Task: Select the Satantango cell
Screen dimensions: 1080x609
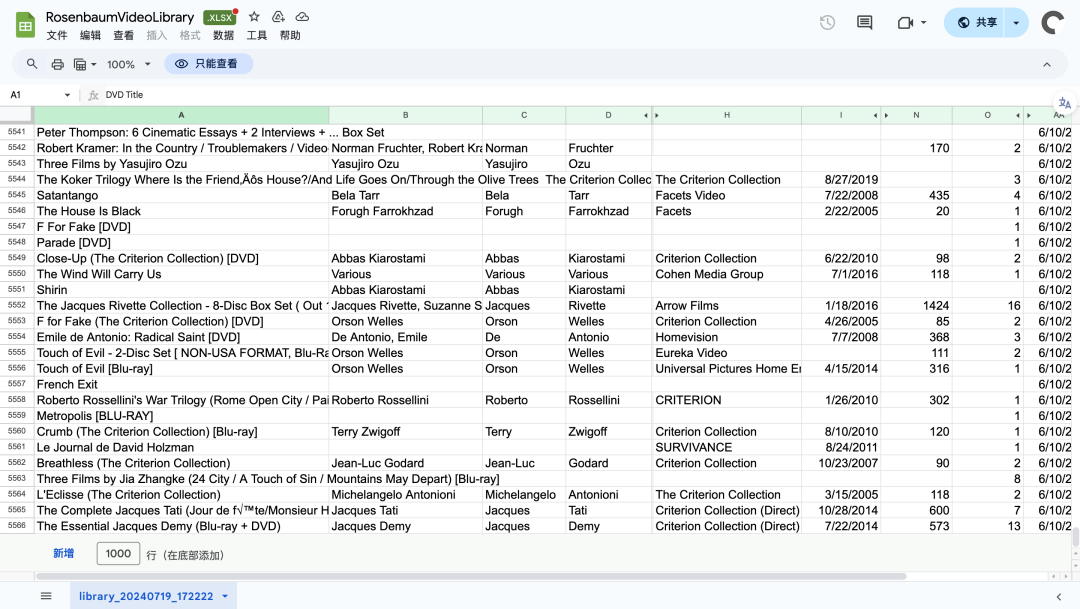Action: point(181,196)
